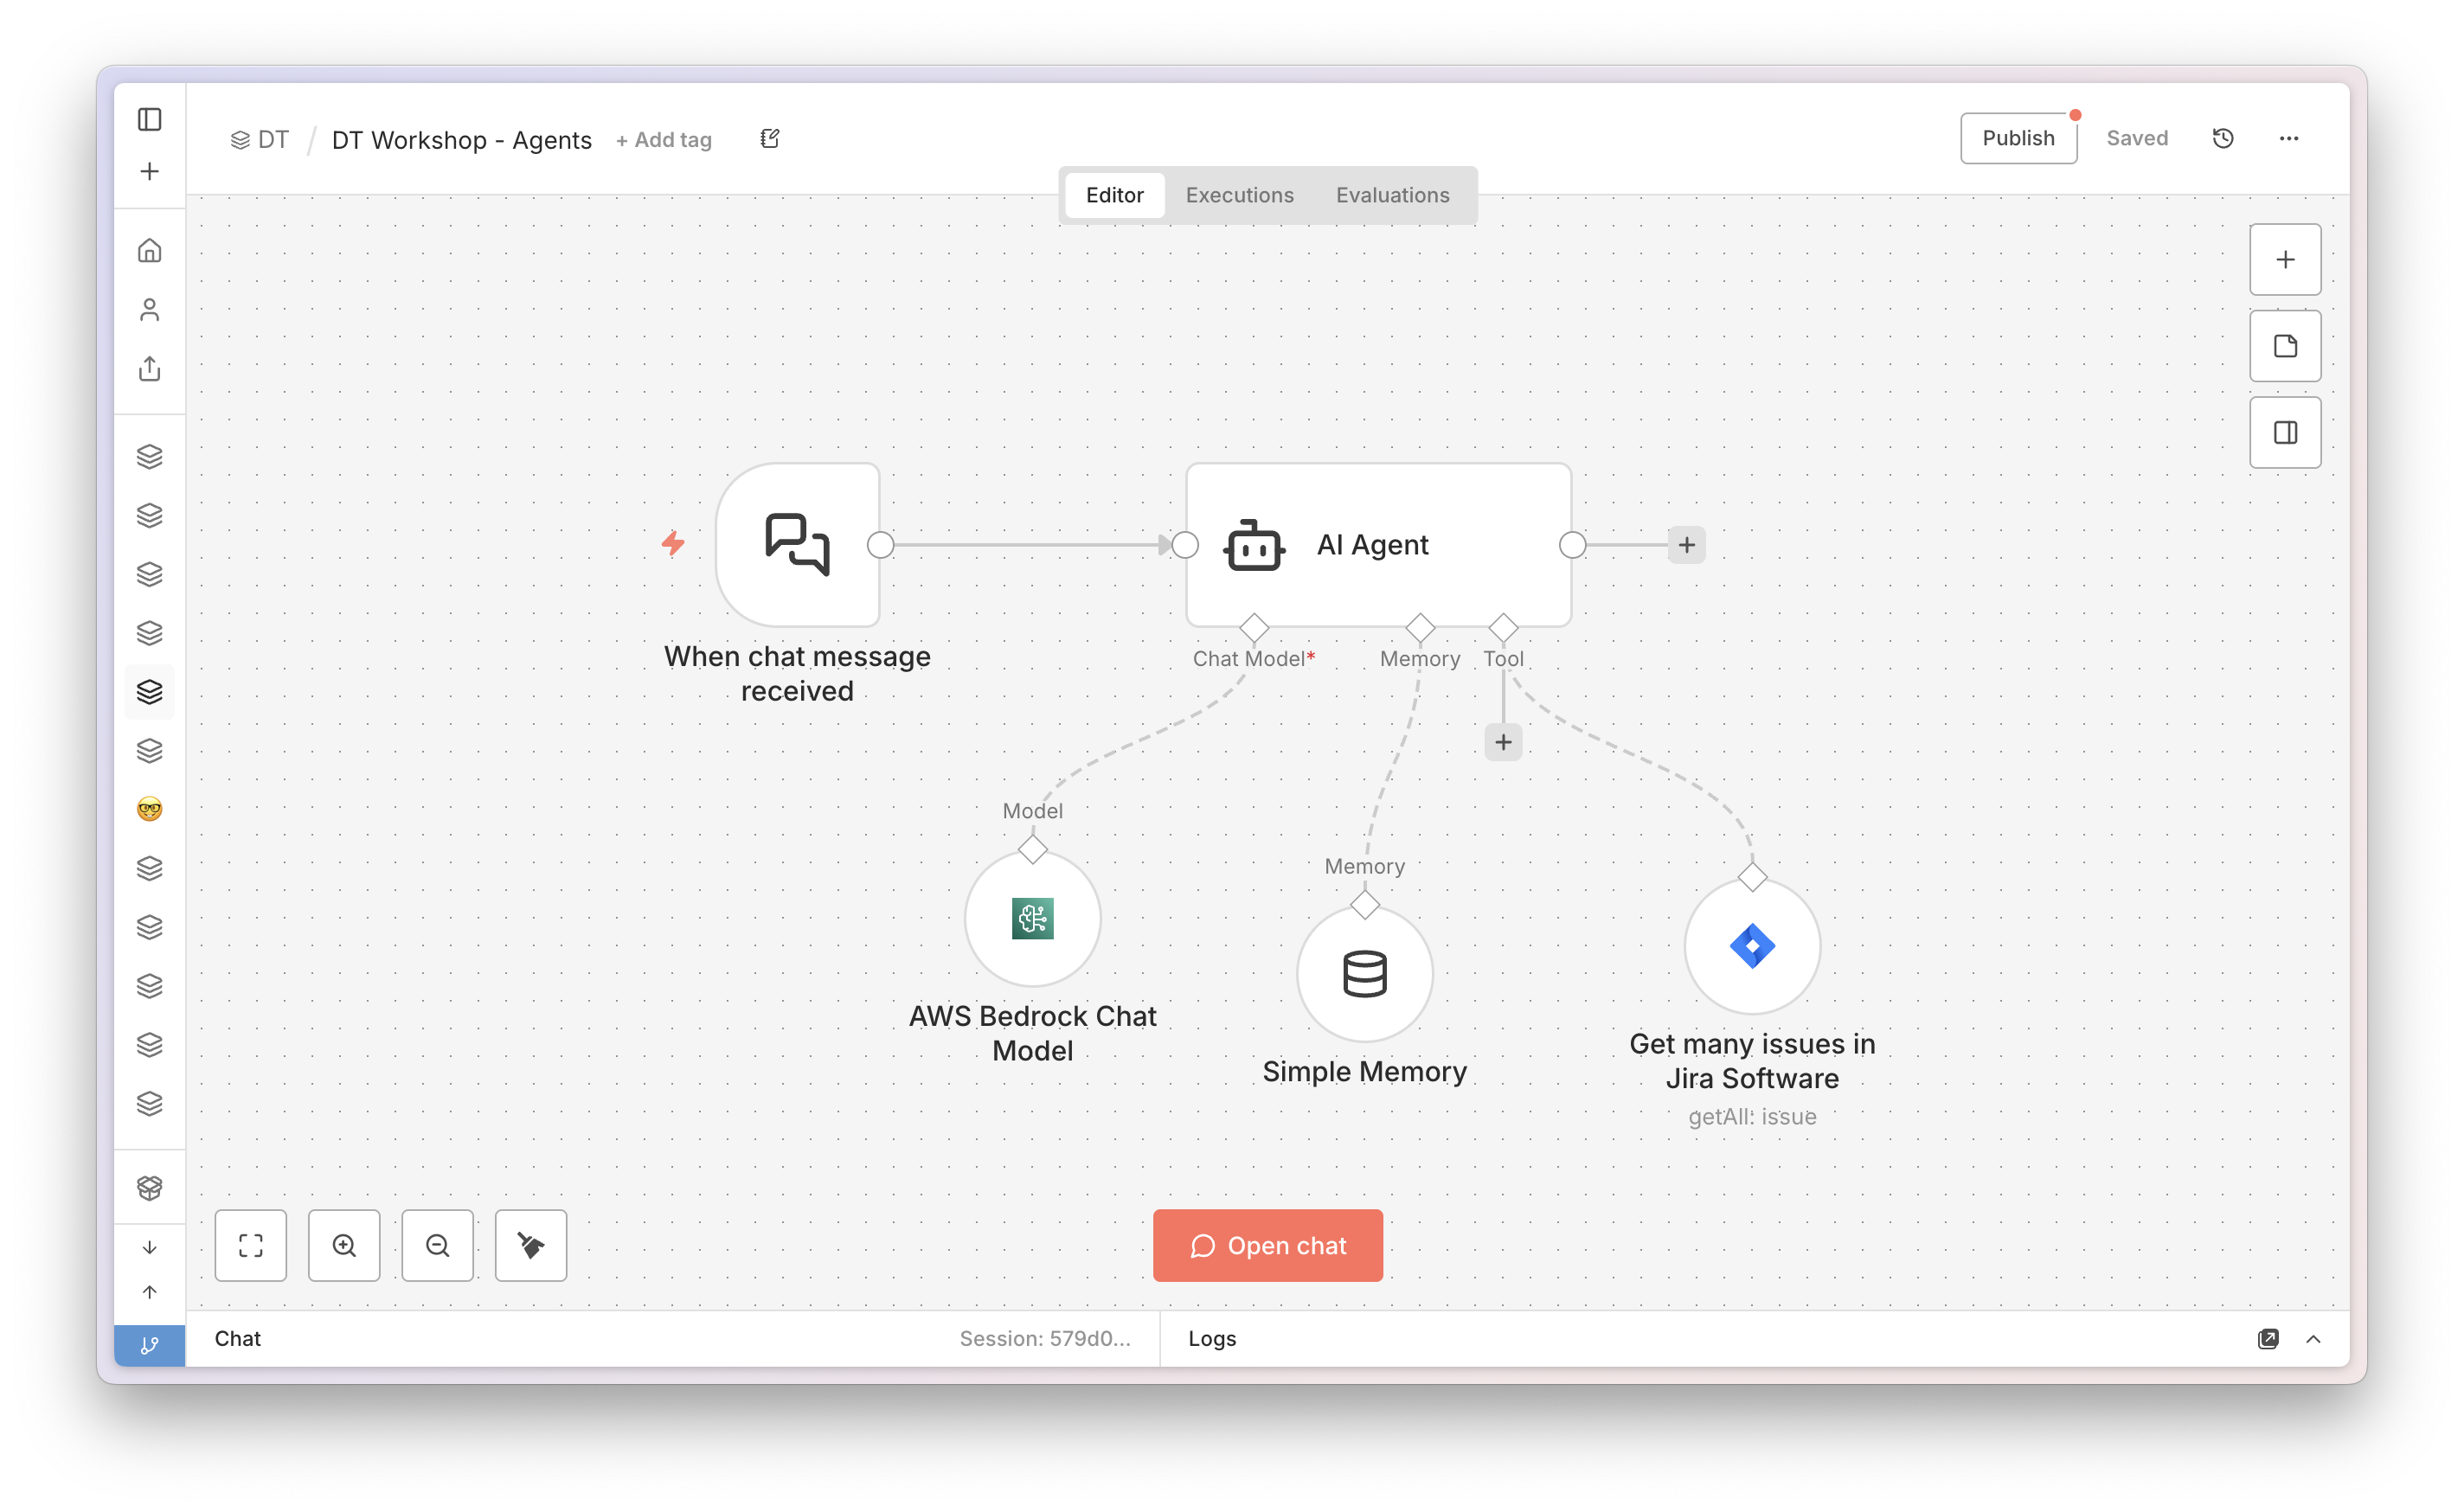Screen dimensions: 2464x1512
Task: Click the tidy up workflow broom icon
Action: tap(530, 1245)
